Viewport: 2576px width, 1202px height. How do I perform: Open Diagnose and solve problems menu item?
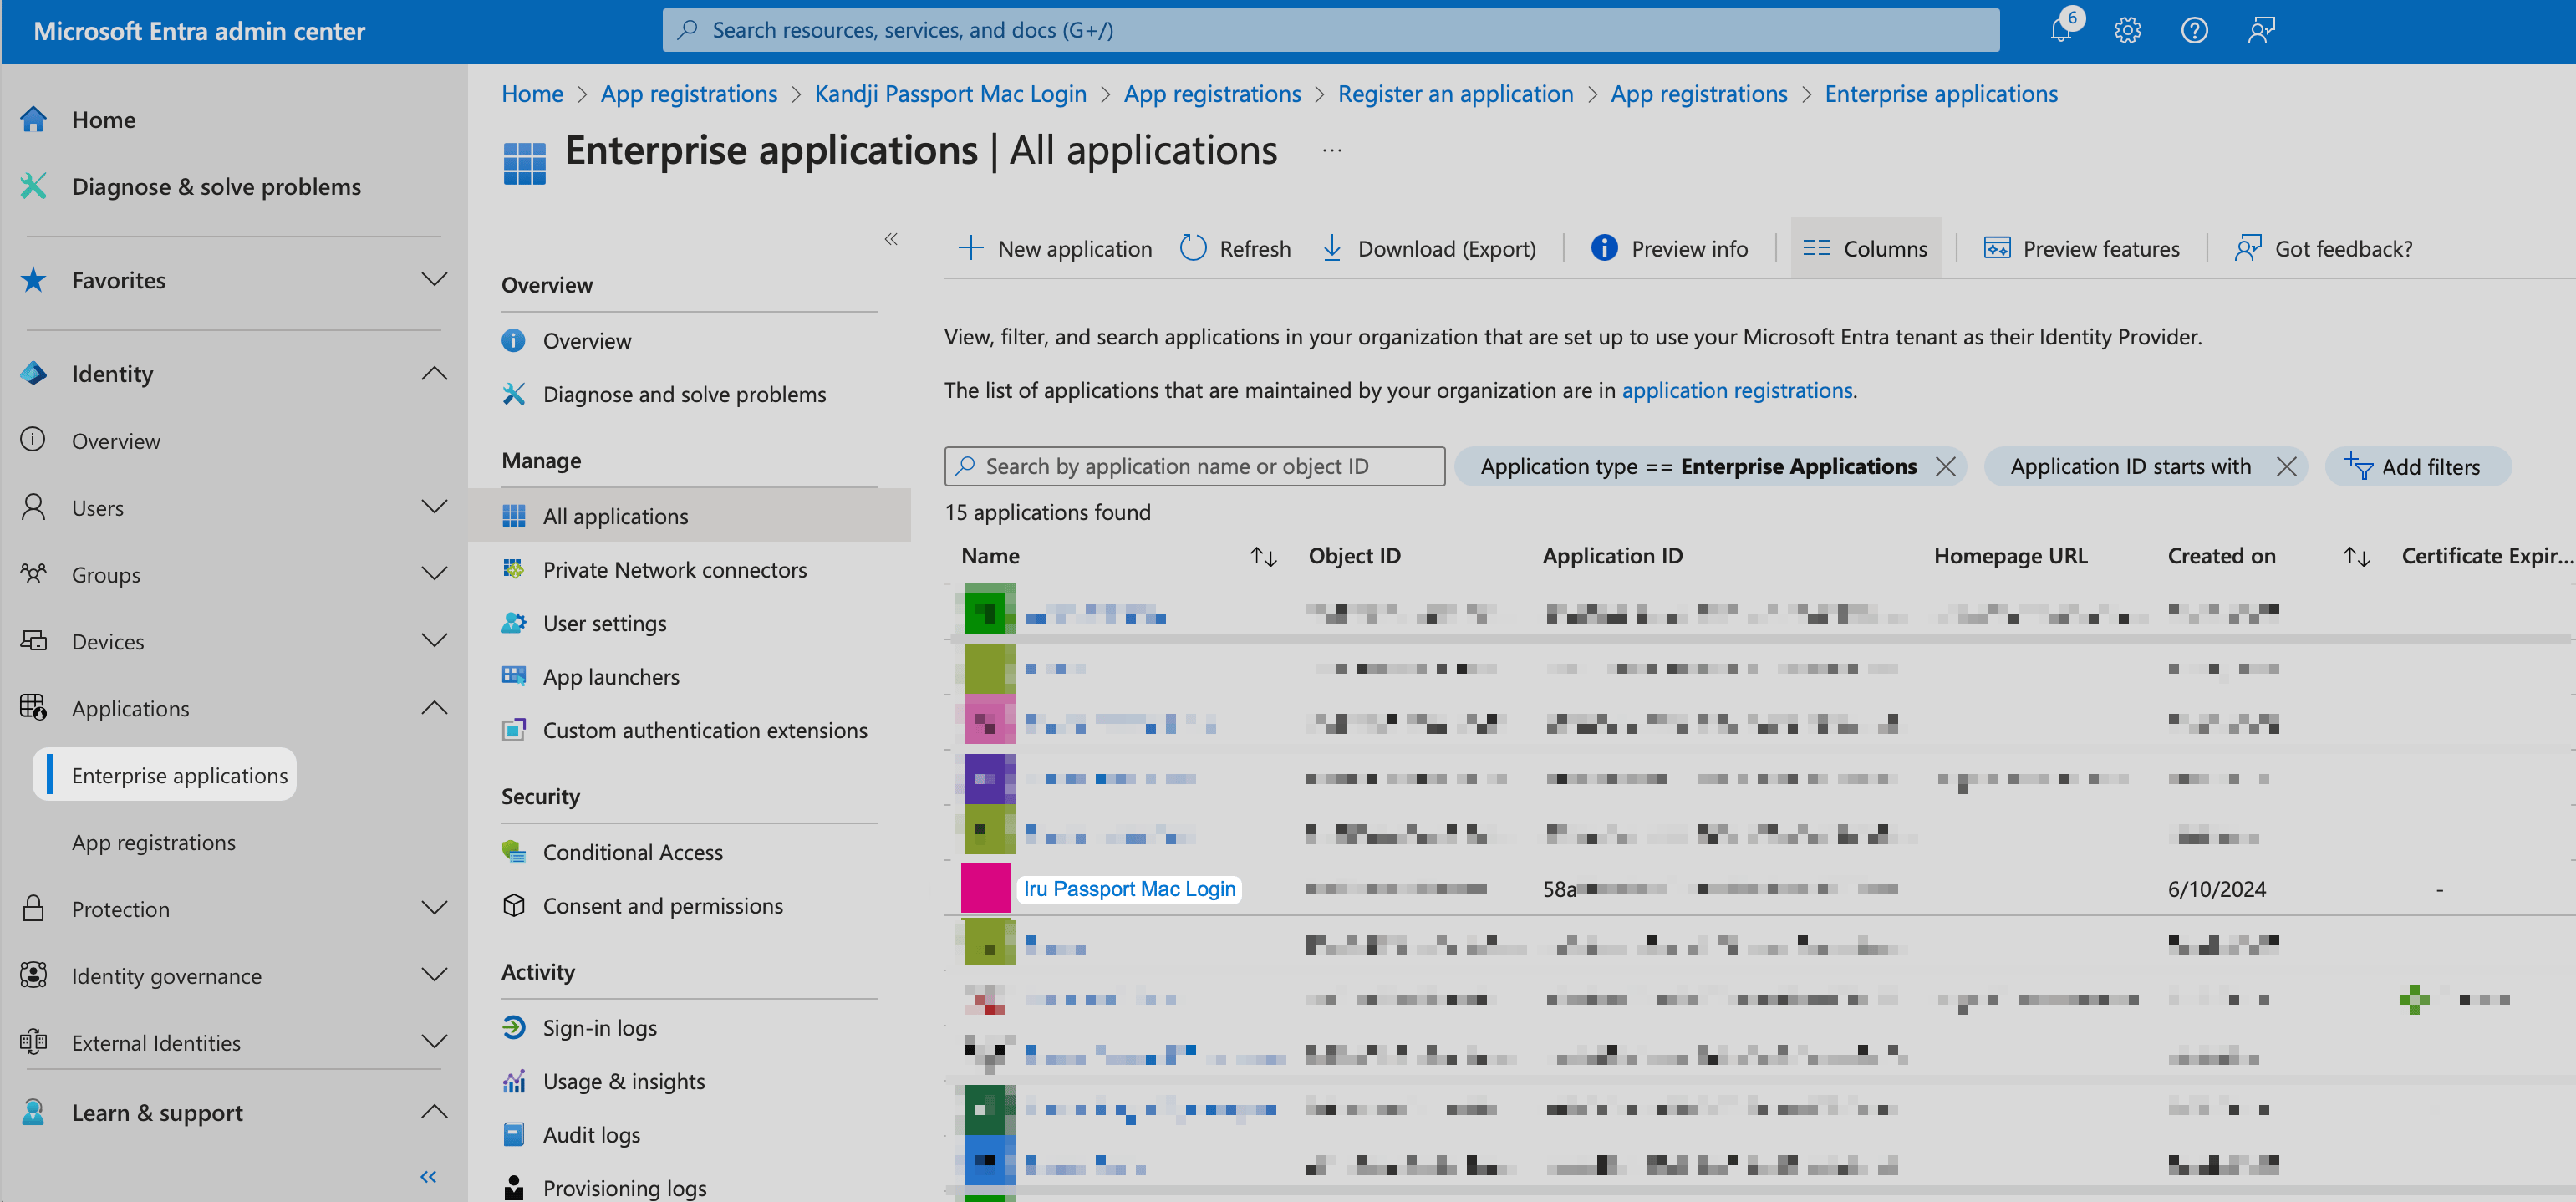coord(684,394)
